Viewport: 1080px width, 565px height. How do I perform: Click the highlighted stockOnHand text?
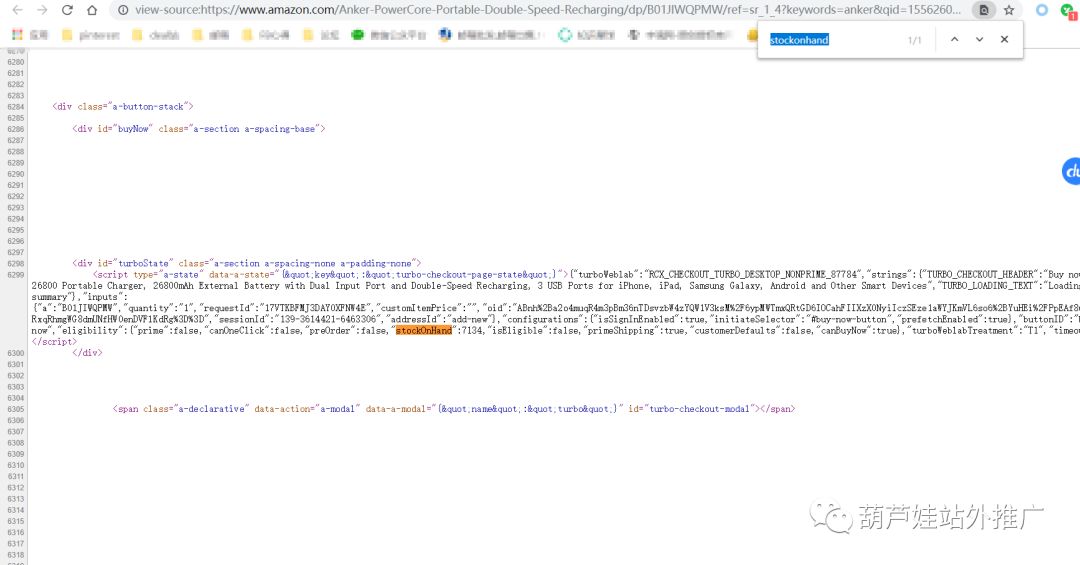click(424, 330)
